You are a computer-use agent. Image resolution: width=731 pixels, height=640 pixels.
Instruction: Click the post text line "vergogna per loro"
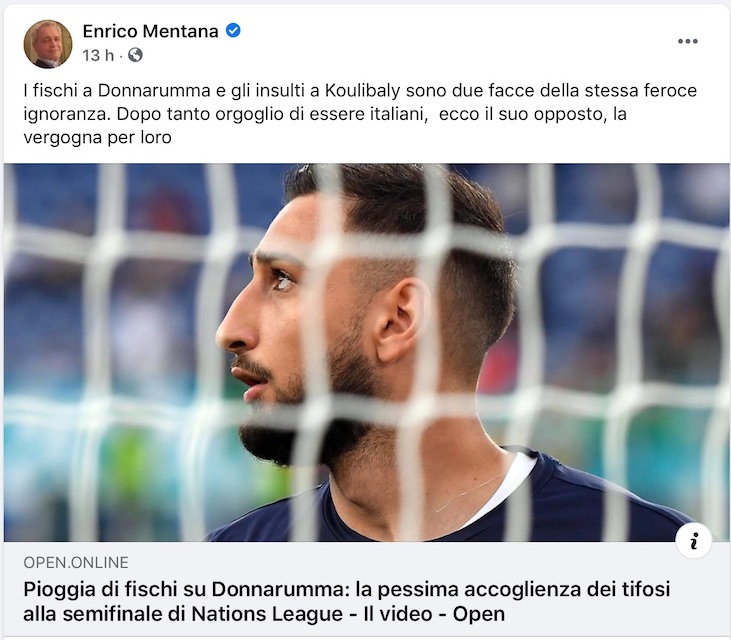(x=97, y=138)
